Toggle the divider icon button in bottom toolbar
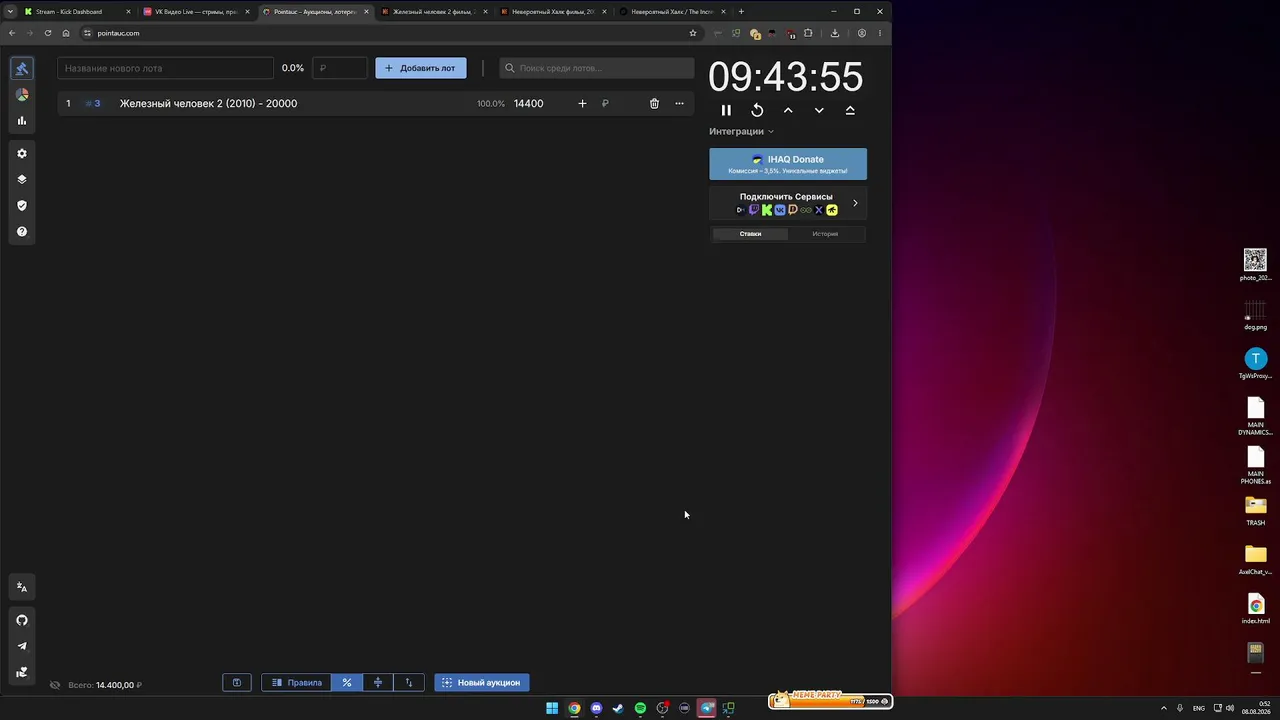Screen dimensions: 1280x720 (378, 683)
